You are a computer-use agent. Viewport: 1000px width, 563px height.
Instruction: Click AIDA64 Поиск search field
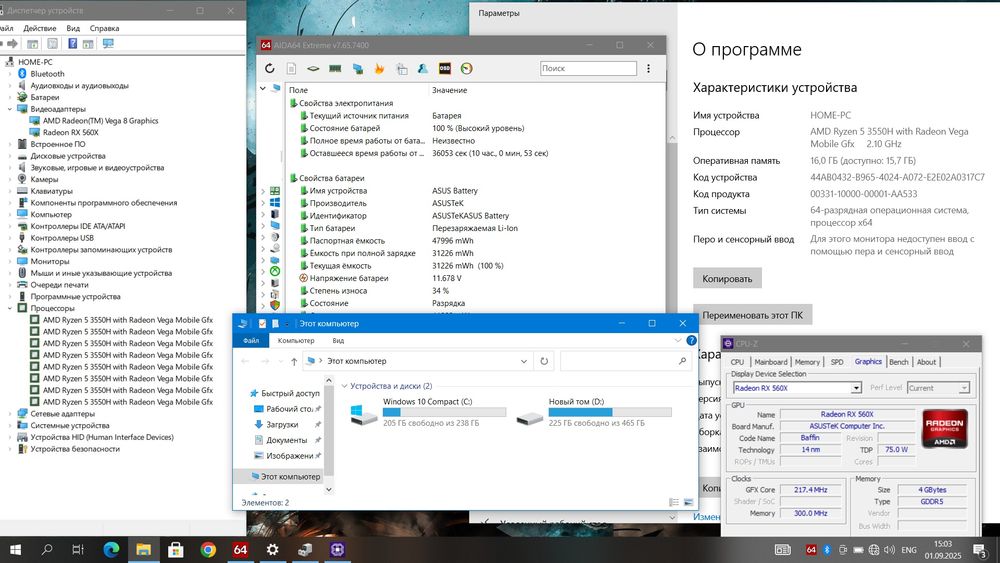pyautogui.click(x=588, y=68)
